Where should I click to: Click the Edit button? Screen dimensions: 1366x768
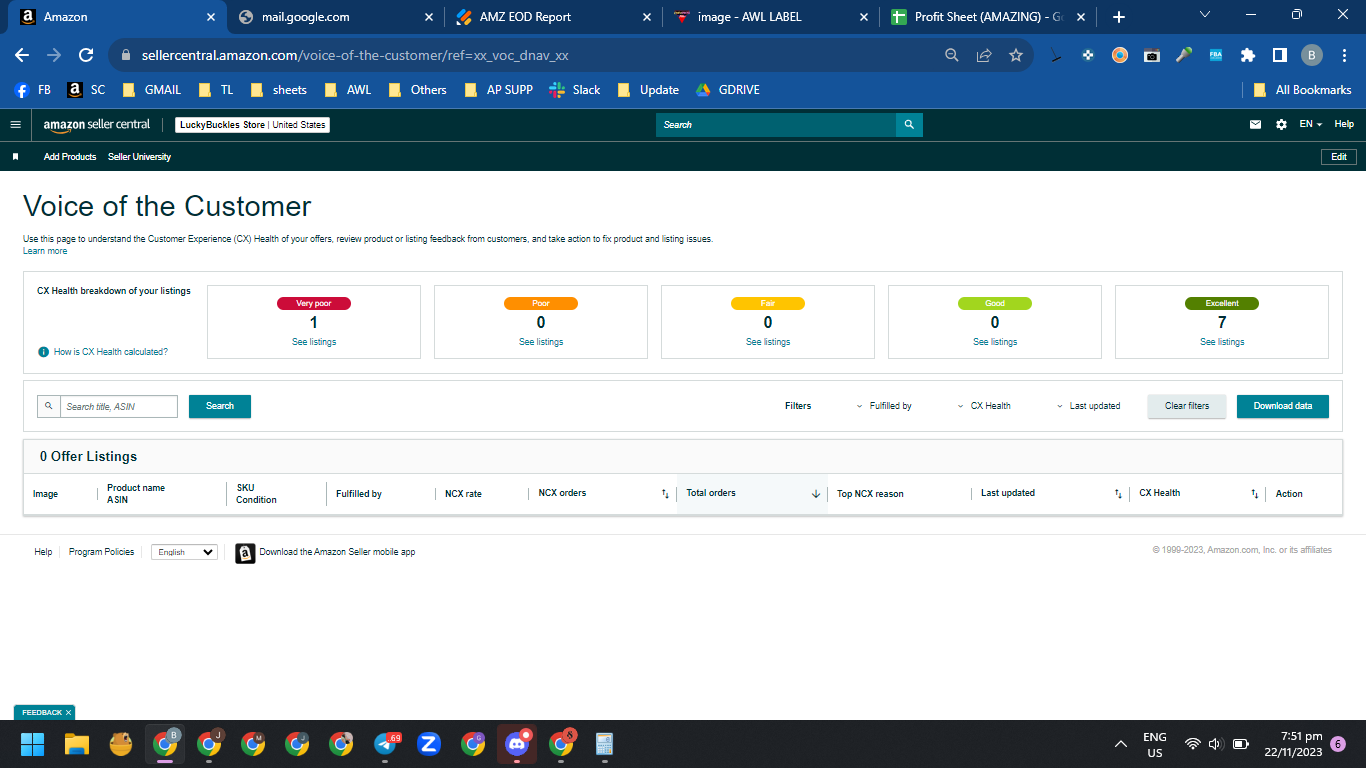tap(1339, 157)
